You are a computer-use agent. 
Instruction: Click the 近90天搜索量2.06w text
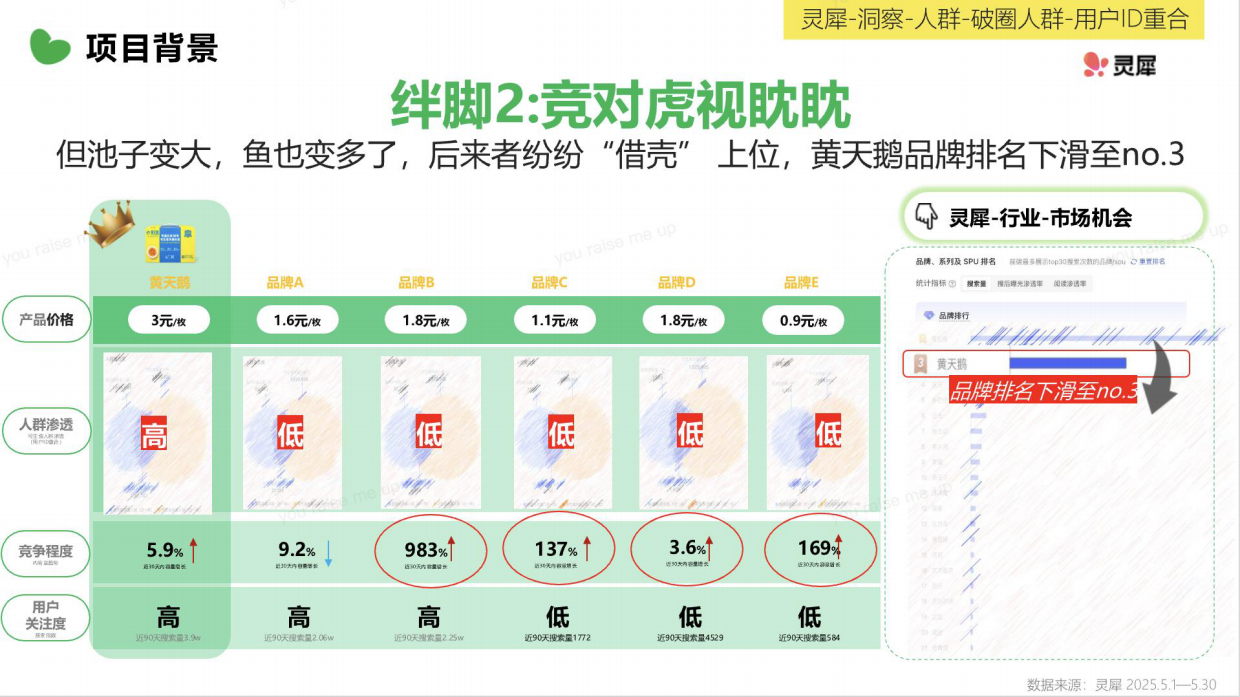click(x=298, y=637)
